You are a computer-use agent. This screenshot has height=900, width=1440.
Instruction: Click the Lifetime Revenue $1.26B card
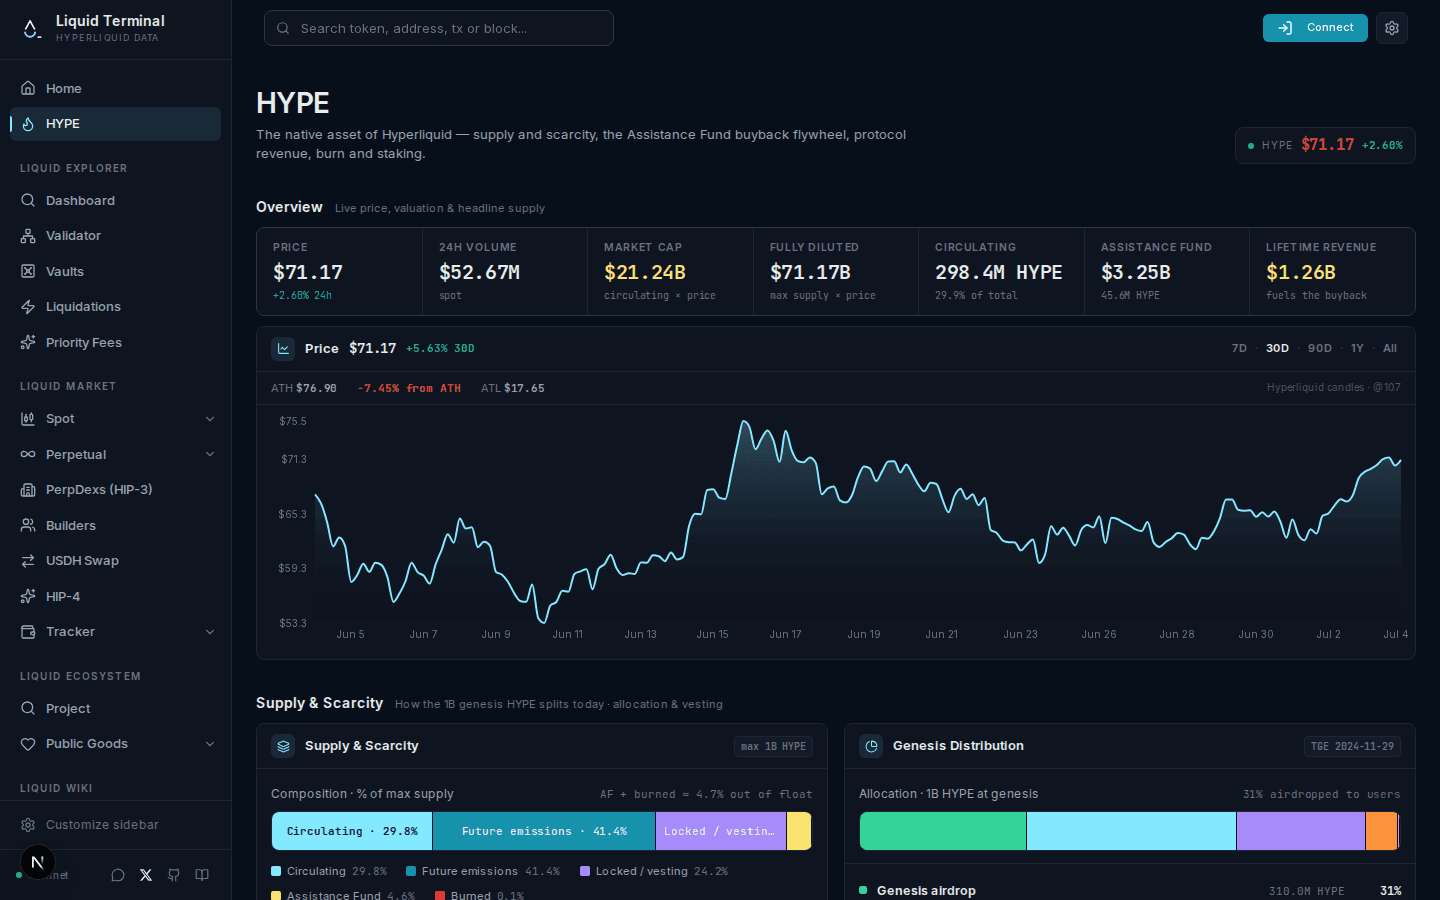click(x=1332, y=272)
